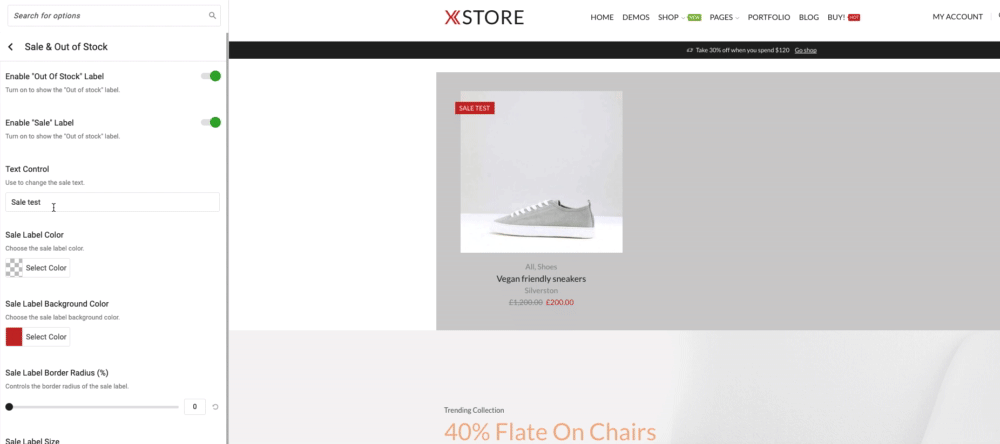Open the PORTFOLIO menu item
This screenshot has width=1000, height=444.
[769, 17]
